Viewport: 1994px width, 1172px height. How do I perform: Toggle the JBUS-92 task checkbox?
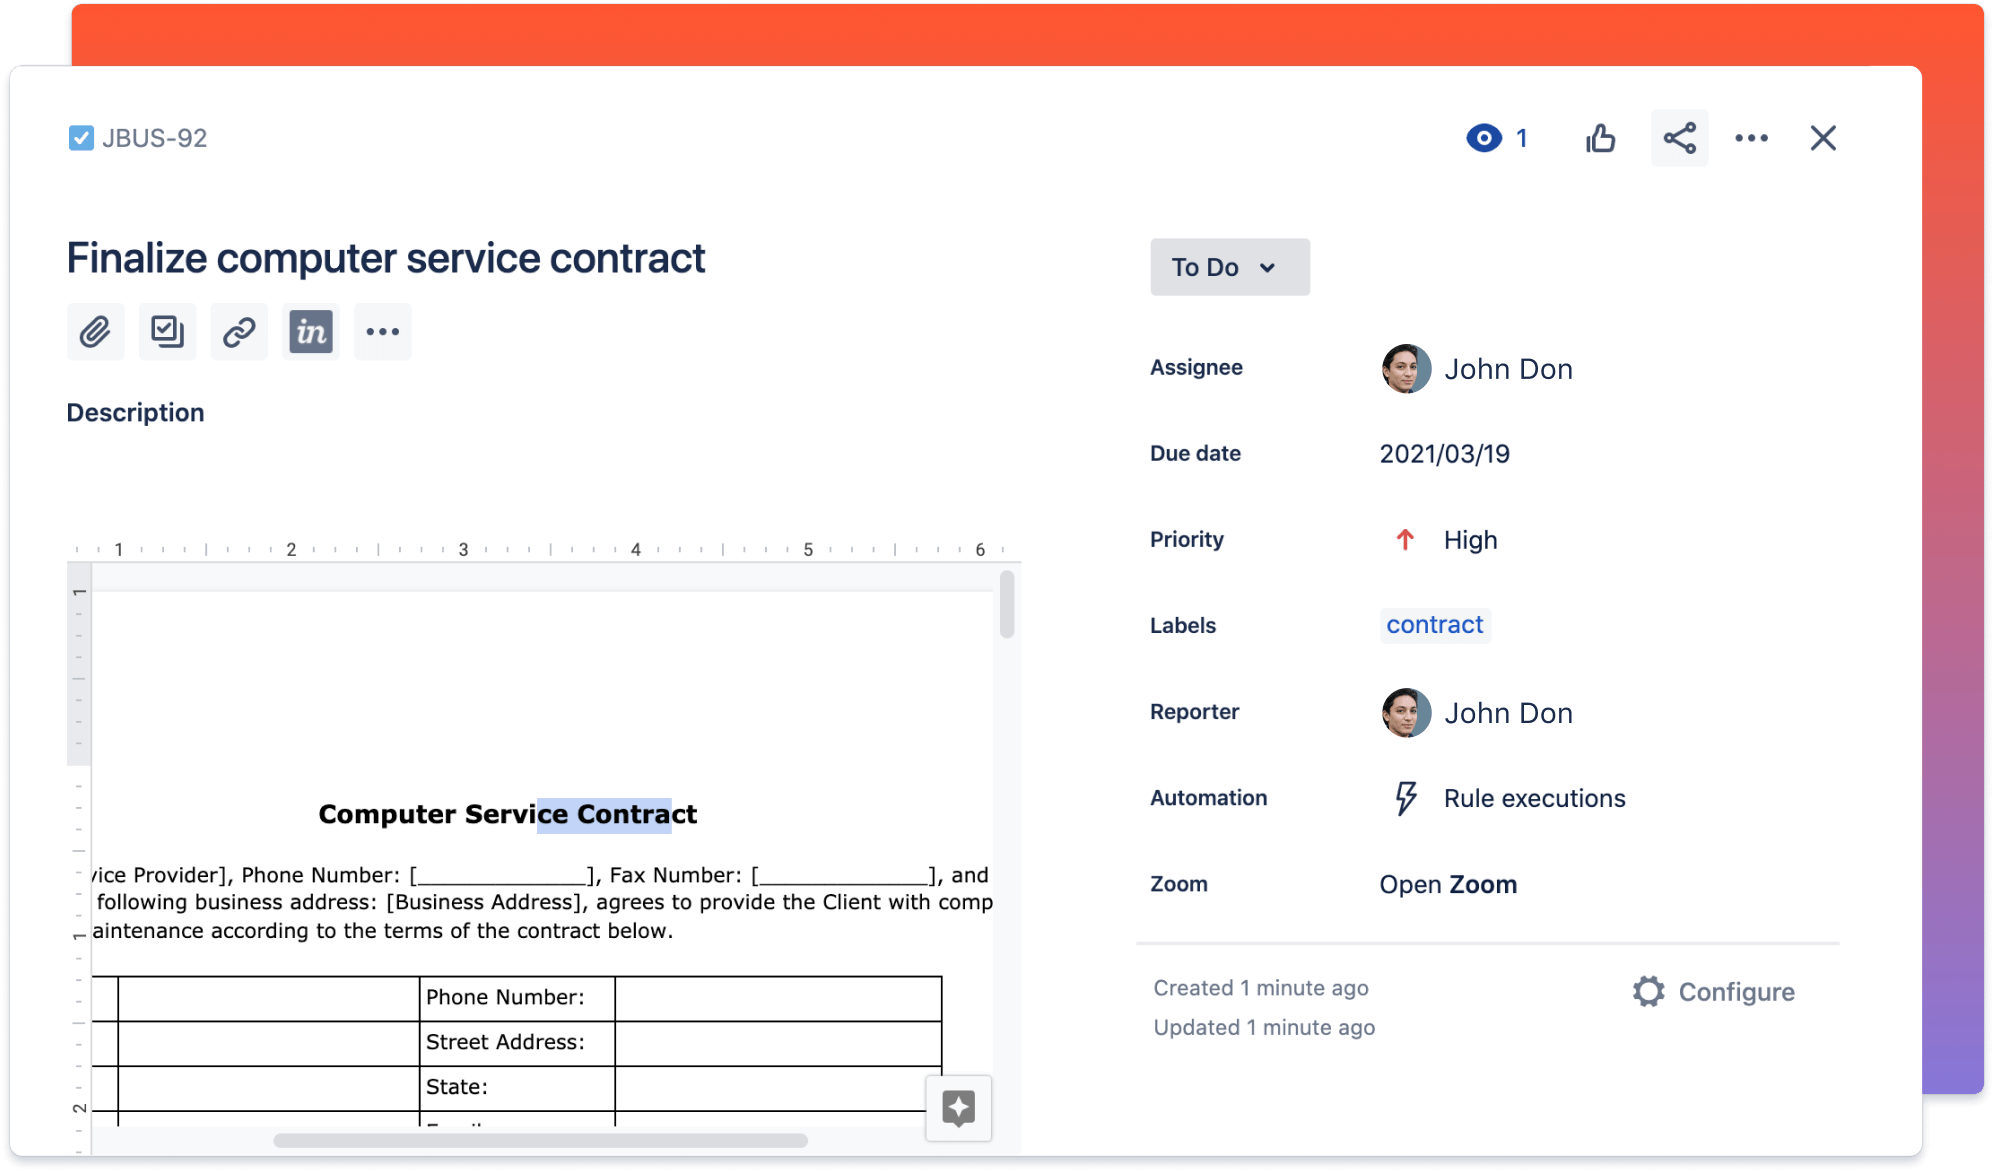pyautogui.click(x=80, y=135)
